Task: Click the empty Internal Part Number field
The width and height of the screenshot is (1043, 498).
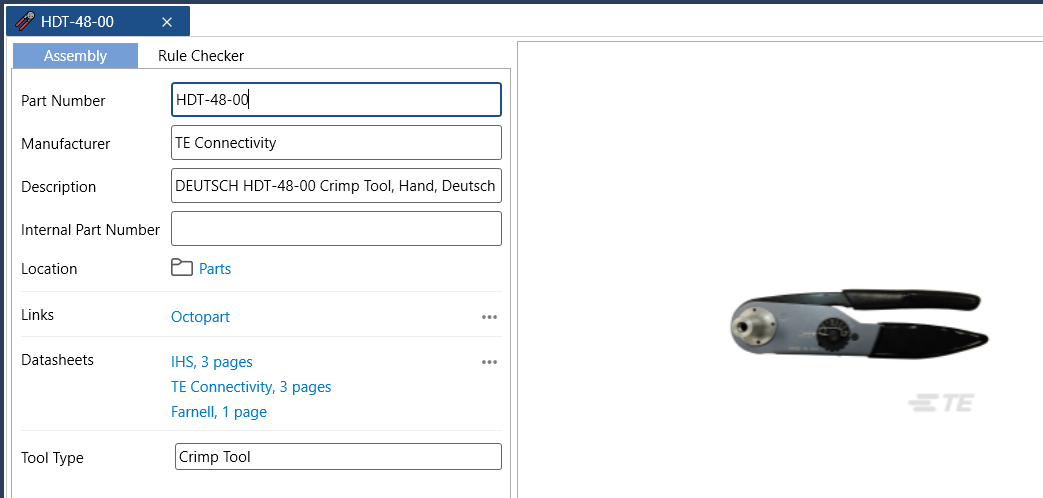Action: [336, 229]
